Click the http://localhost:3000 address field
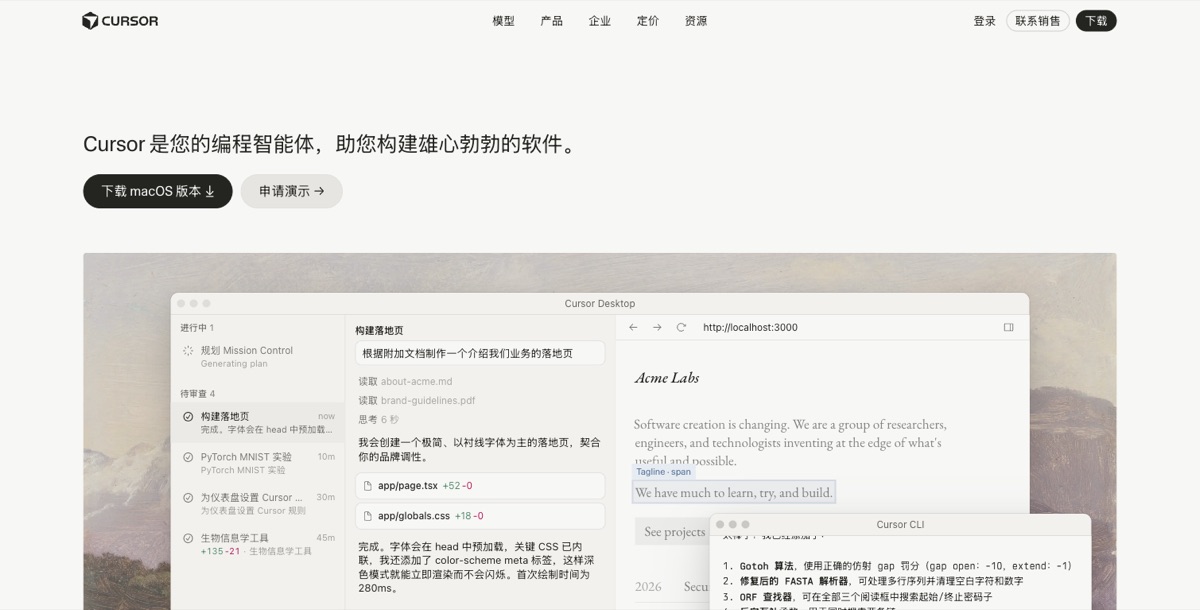Viewport: 1200px width, 610px height. point(750,327)
